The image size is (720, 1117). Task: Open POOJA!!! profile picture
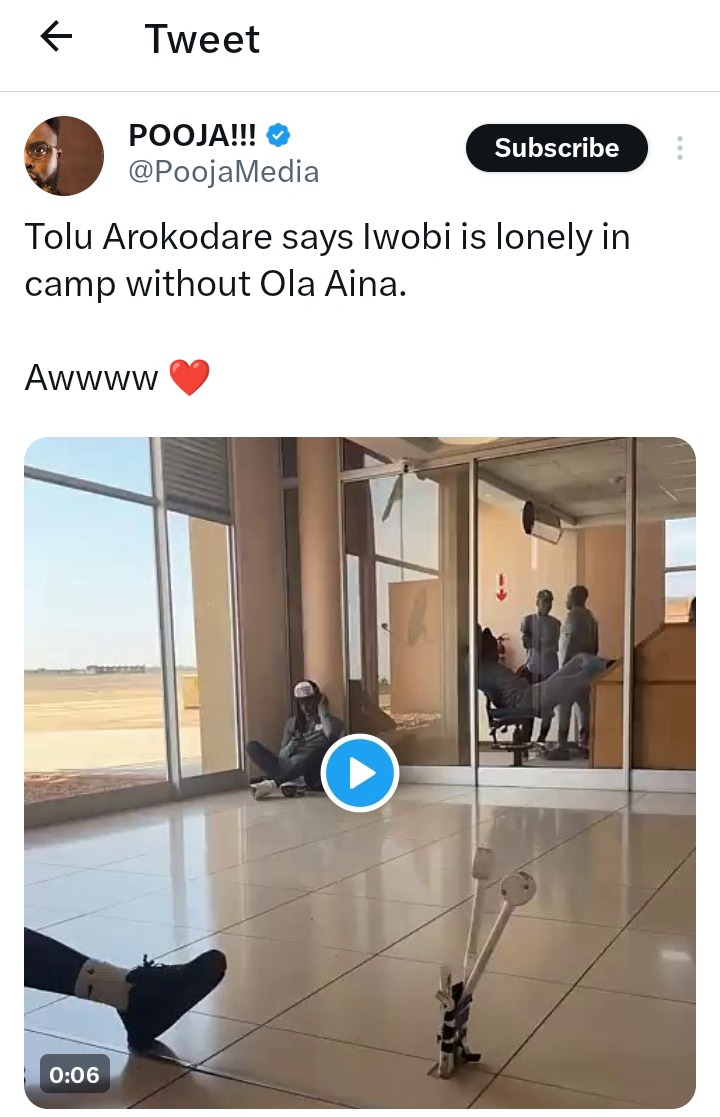(64, 155)
